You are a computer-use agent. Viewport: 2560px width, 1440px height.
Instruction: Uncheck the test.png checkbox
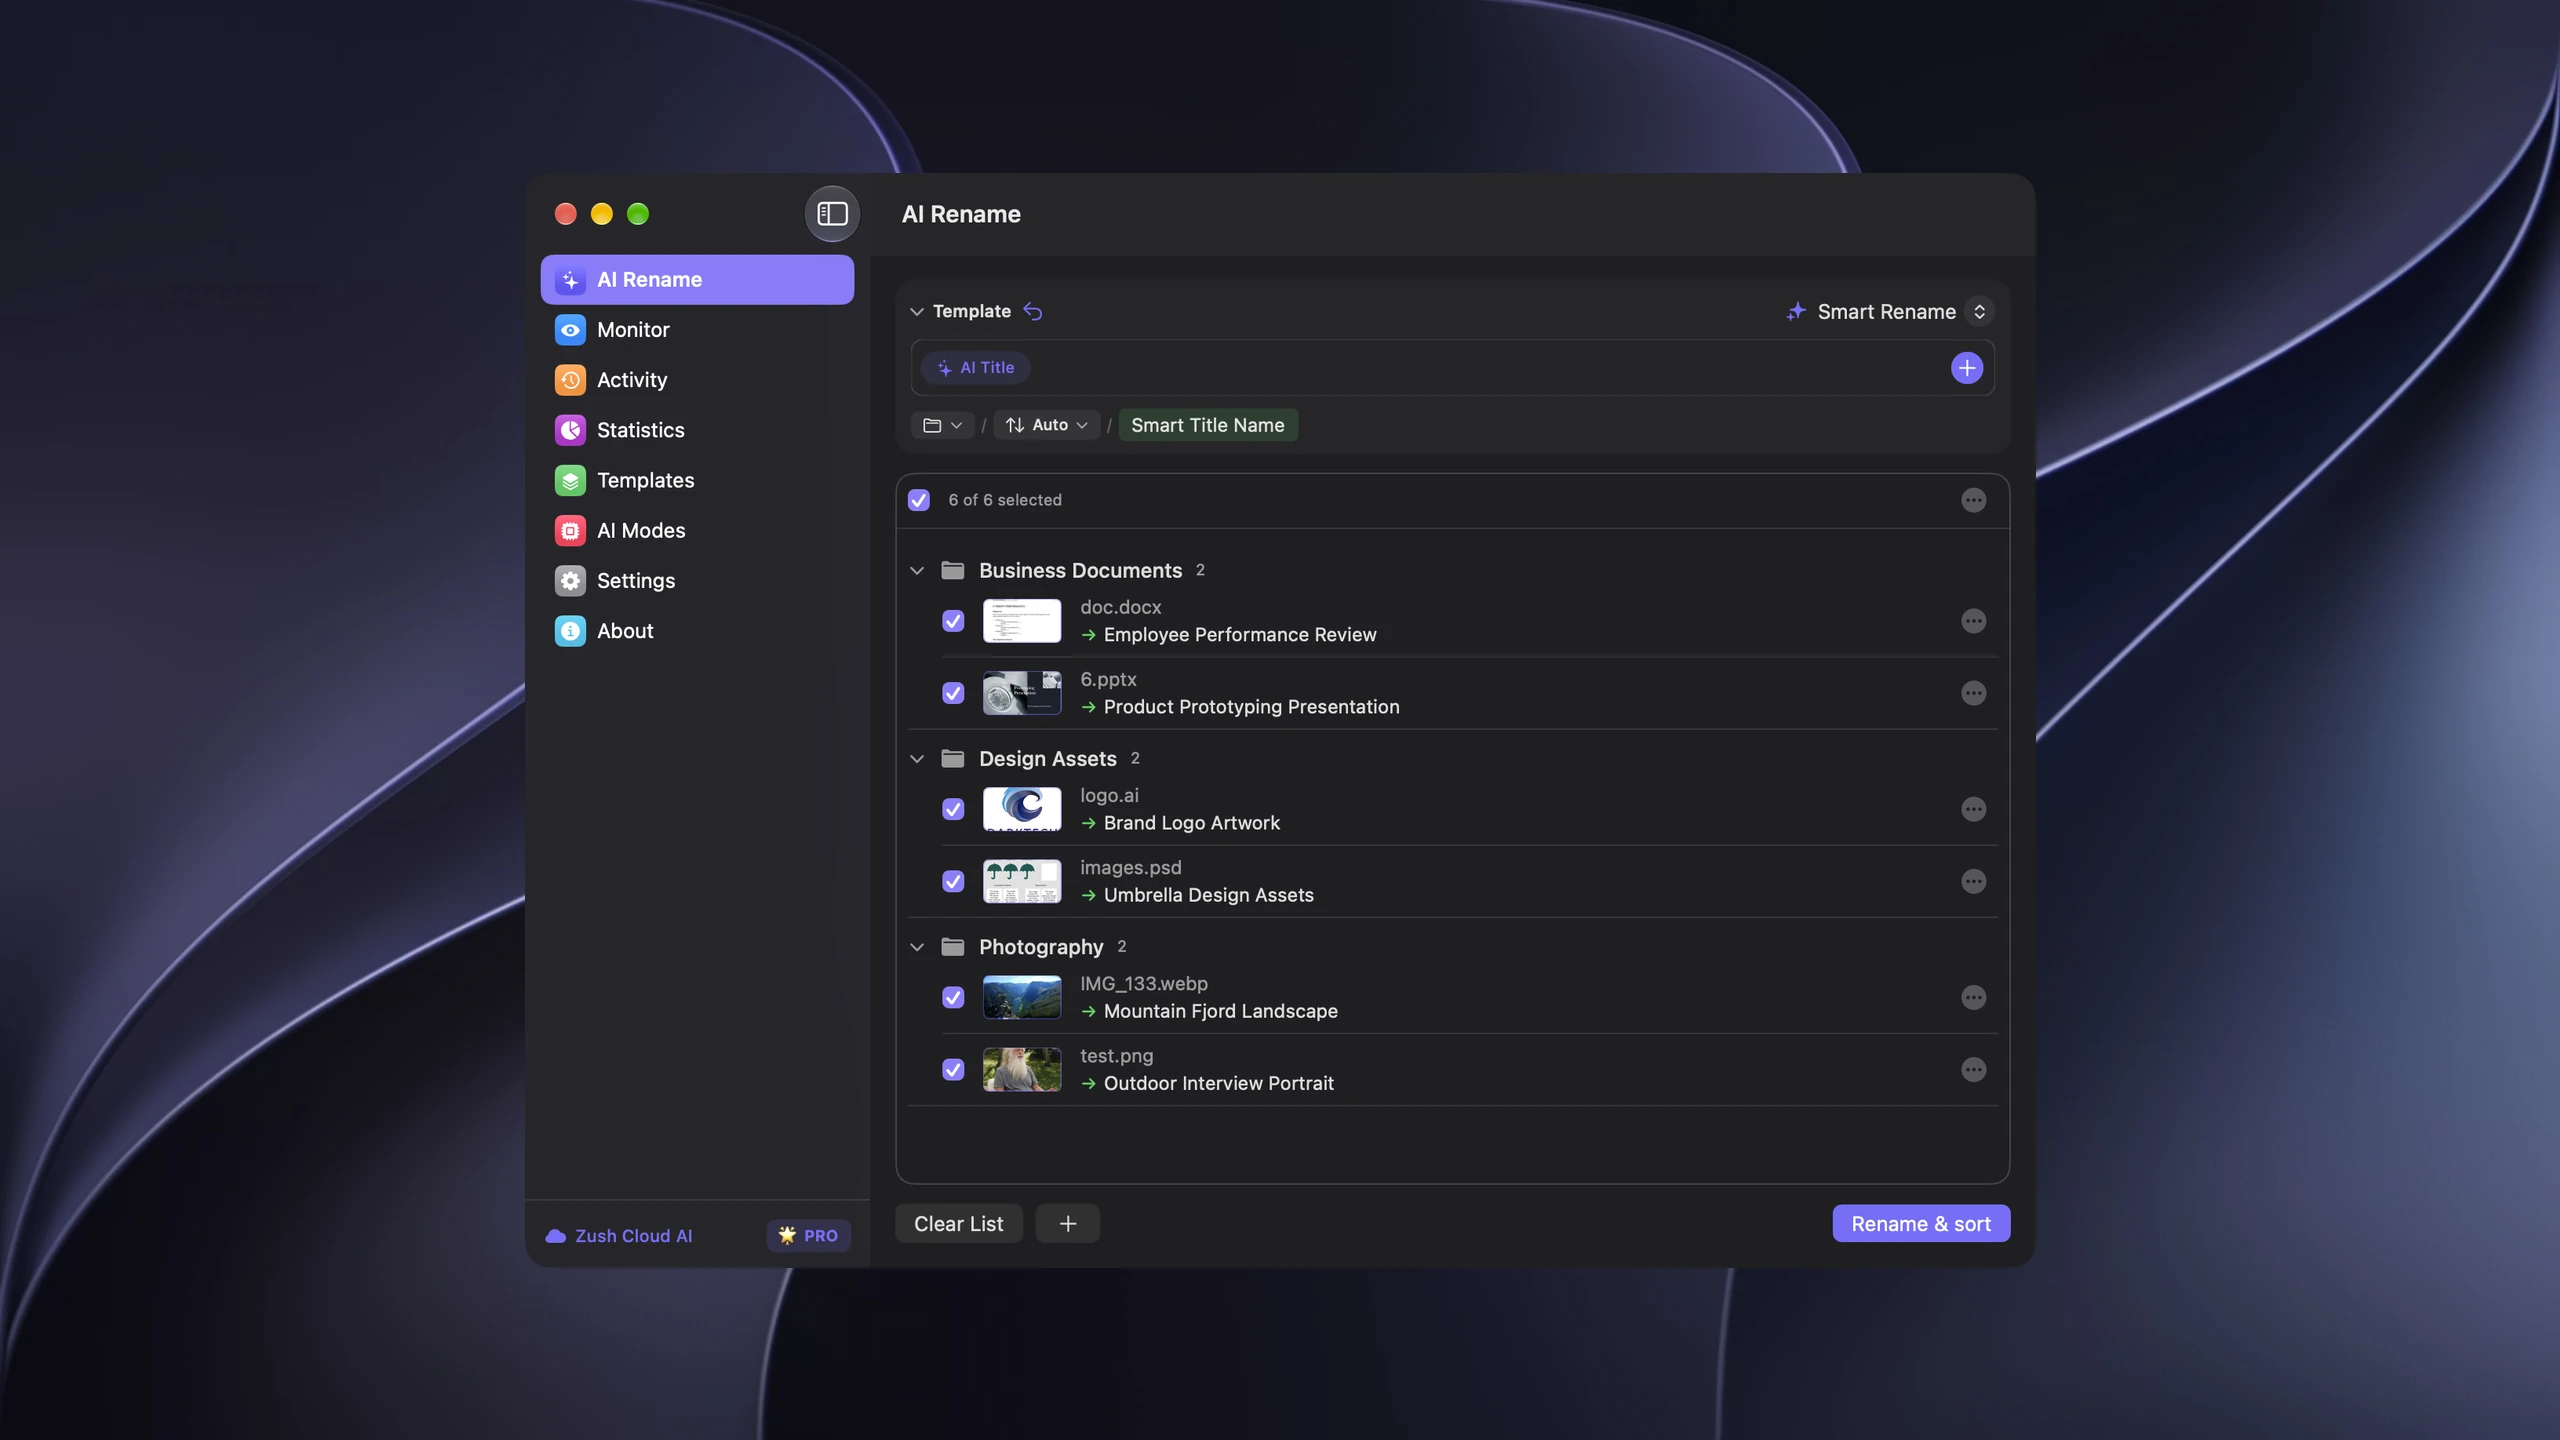953,1069
